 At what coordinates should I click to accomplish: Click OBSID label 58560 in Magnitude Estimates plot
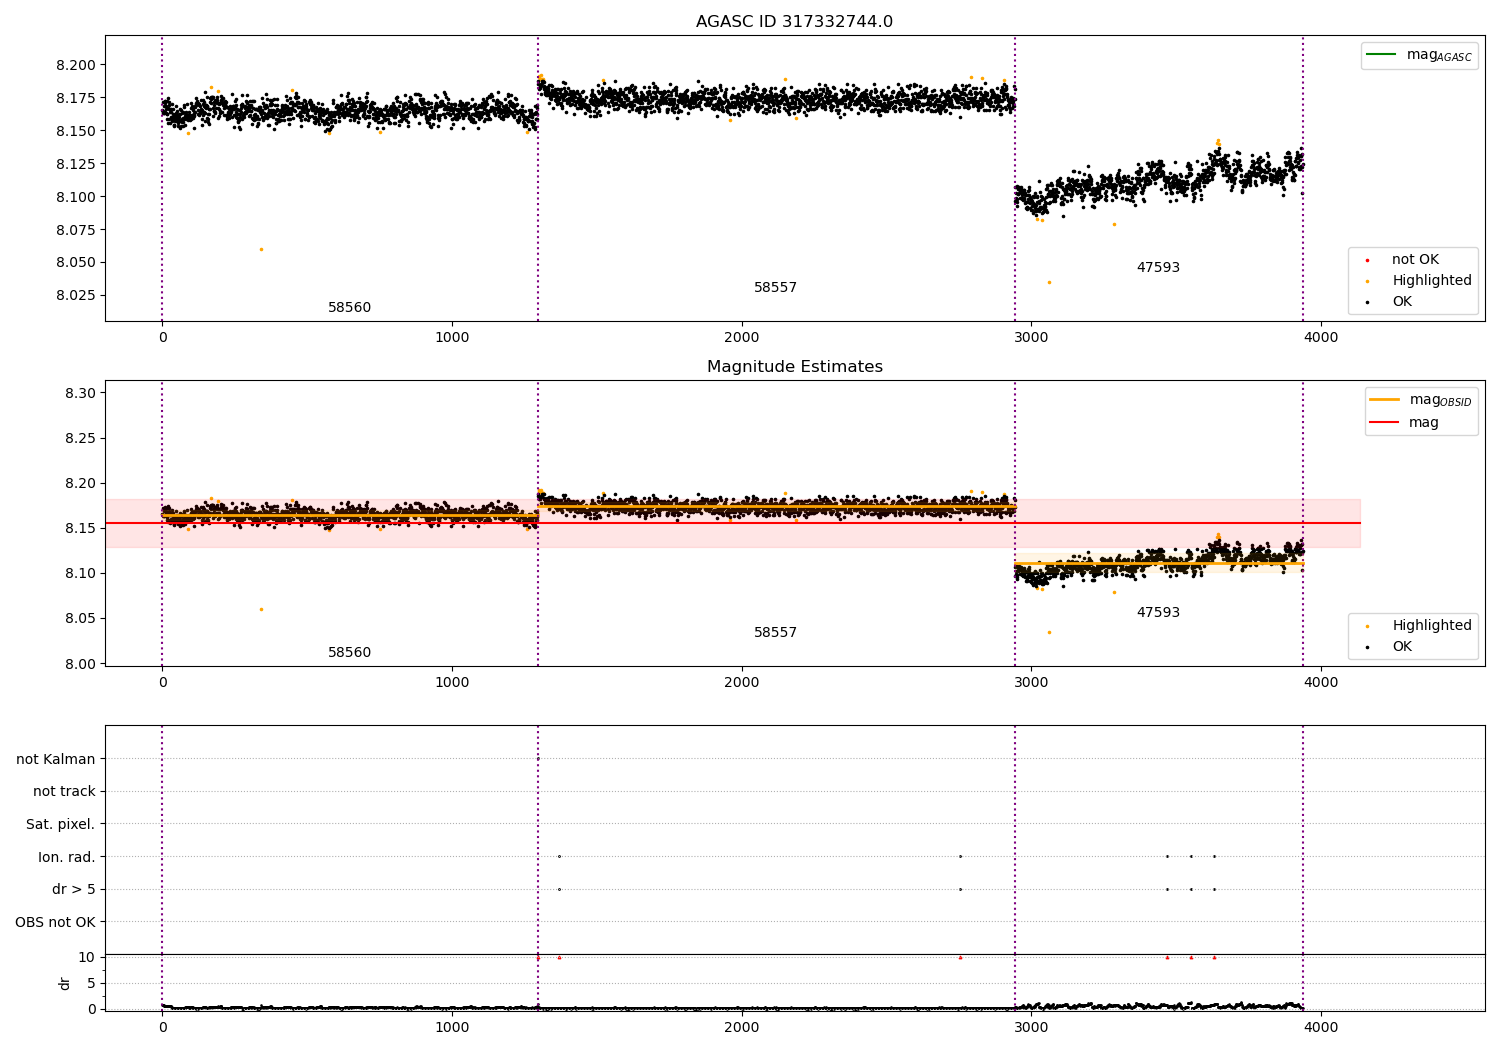pyautogui.click(x=349, y=653)
